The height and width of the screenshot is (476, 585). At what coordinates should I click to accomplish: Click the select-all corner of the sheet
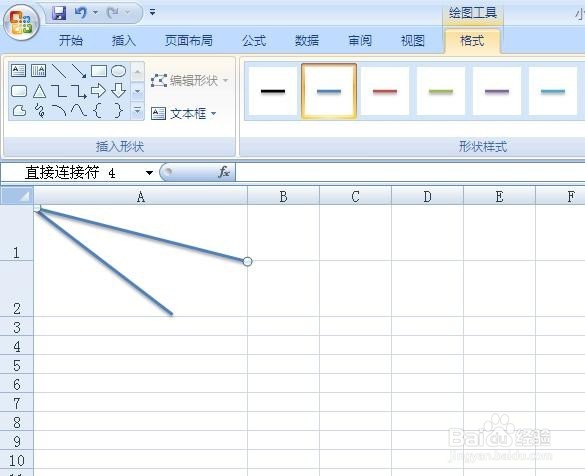[17, 196]
